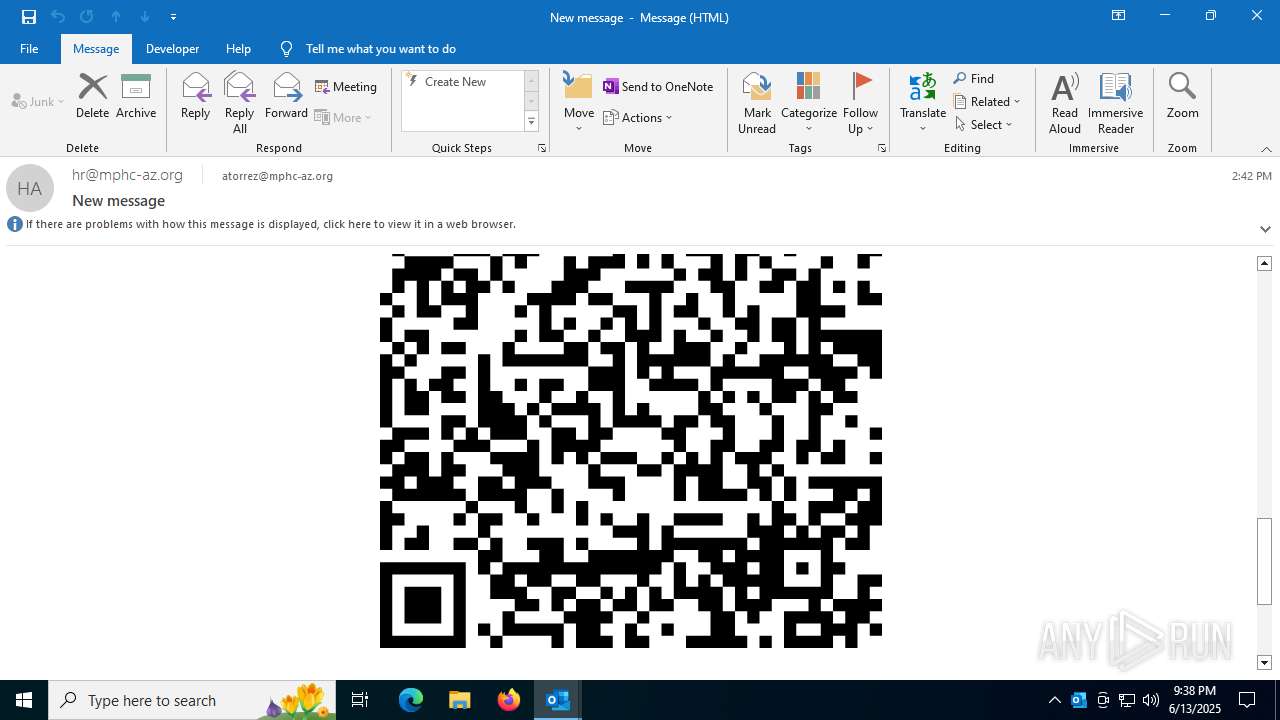This screenshot has height=720, width=1280.
Task: Open the Windows Start menu
Action: [x=24, y=700]
